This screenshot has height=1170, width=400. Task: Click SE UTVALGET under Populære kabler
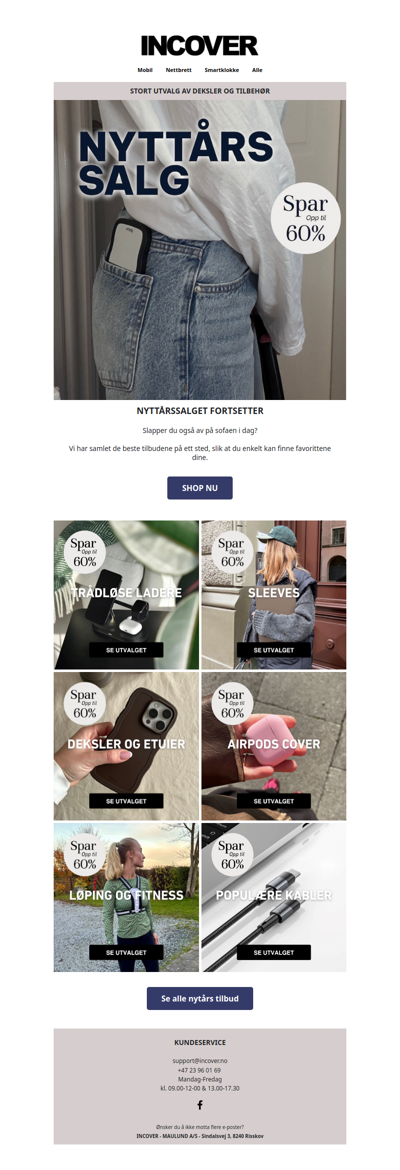pyautogui.click(x=274, y=953)
